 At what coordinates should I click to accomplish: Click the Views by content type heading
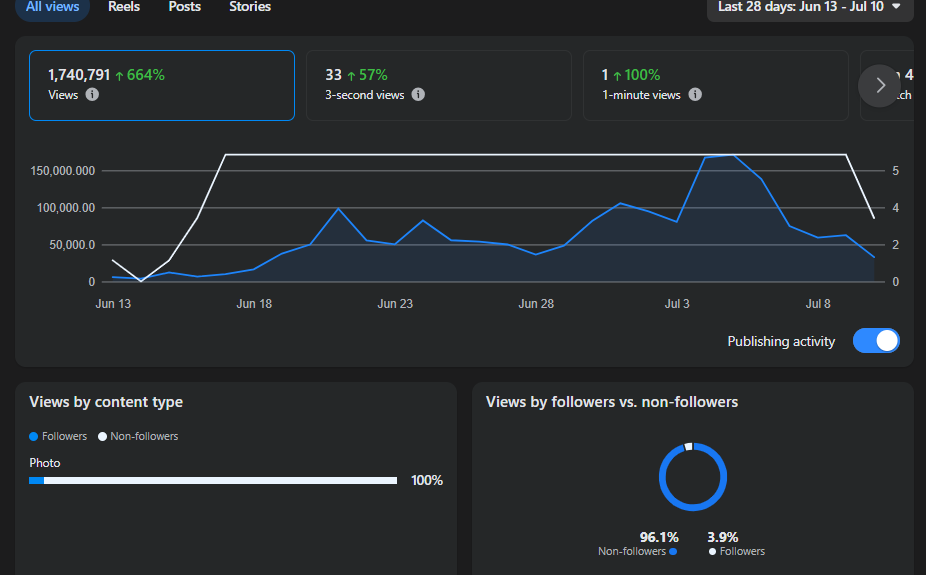click(x=106, y=402)
